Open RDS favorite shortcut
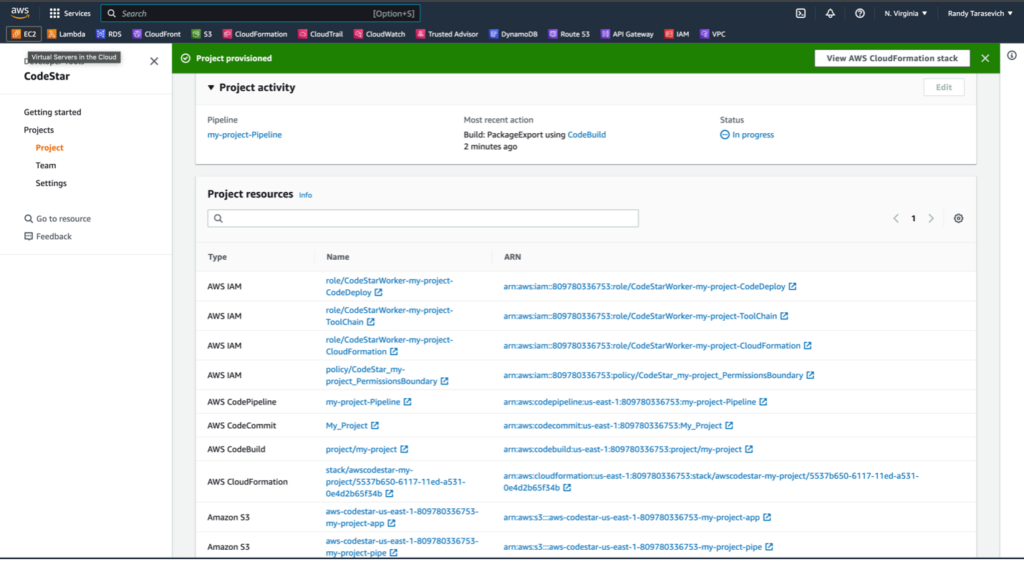 coord(109,34)
